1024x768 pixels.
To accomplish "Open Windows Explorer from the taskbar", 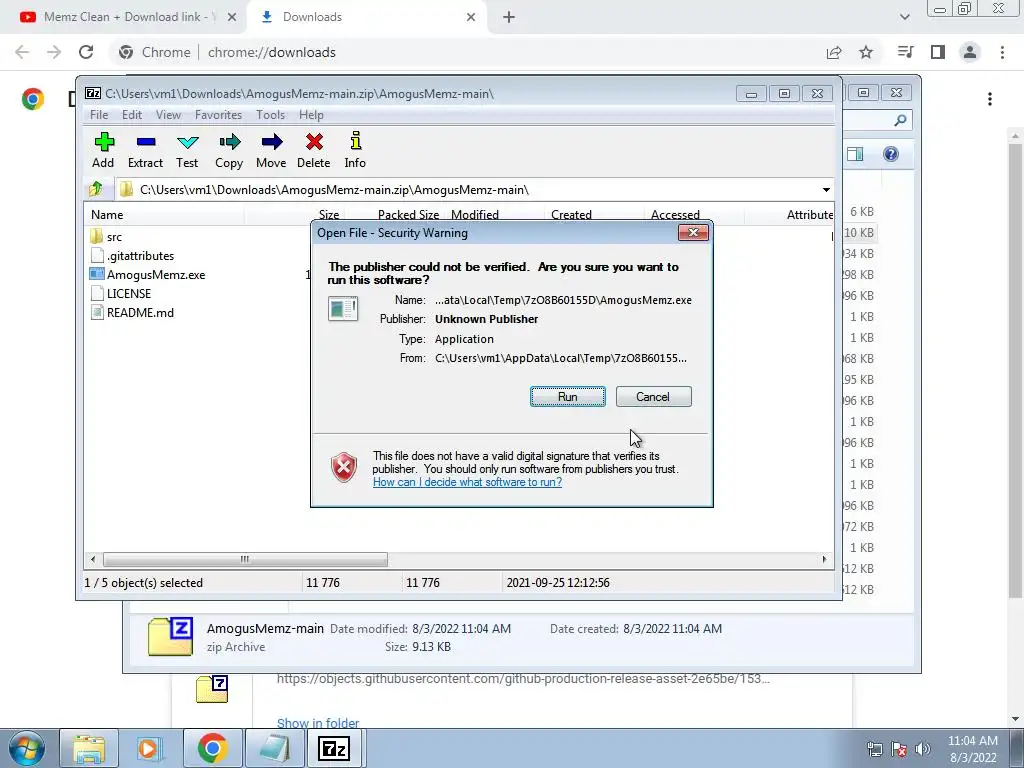I will [x=89, y=749].
